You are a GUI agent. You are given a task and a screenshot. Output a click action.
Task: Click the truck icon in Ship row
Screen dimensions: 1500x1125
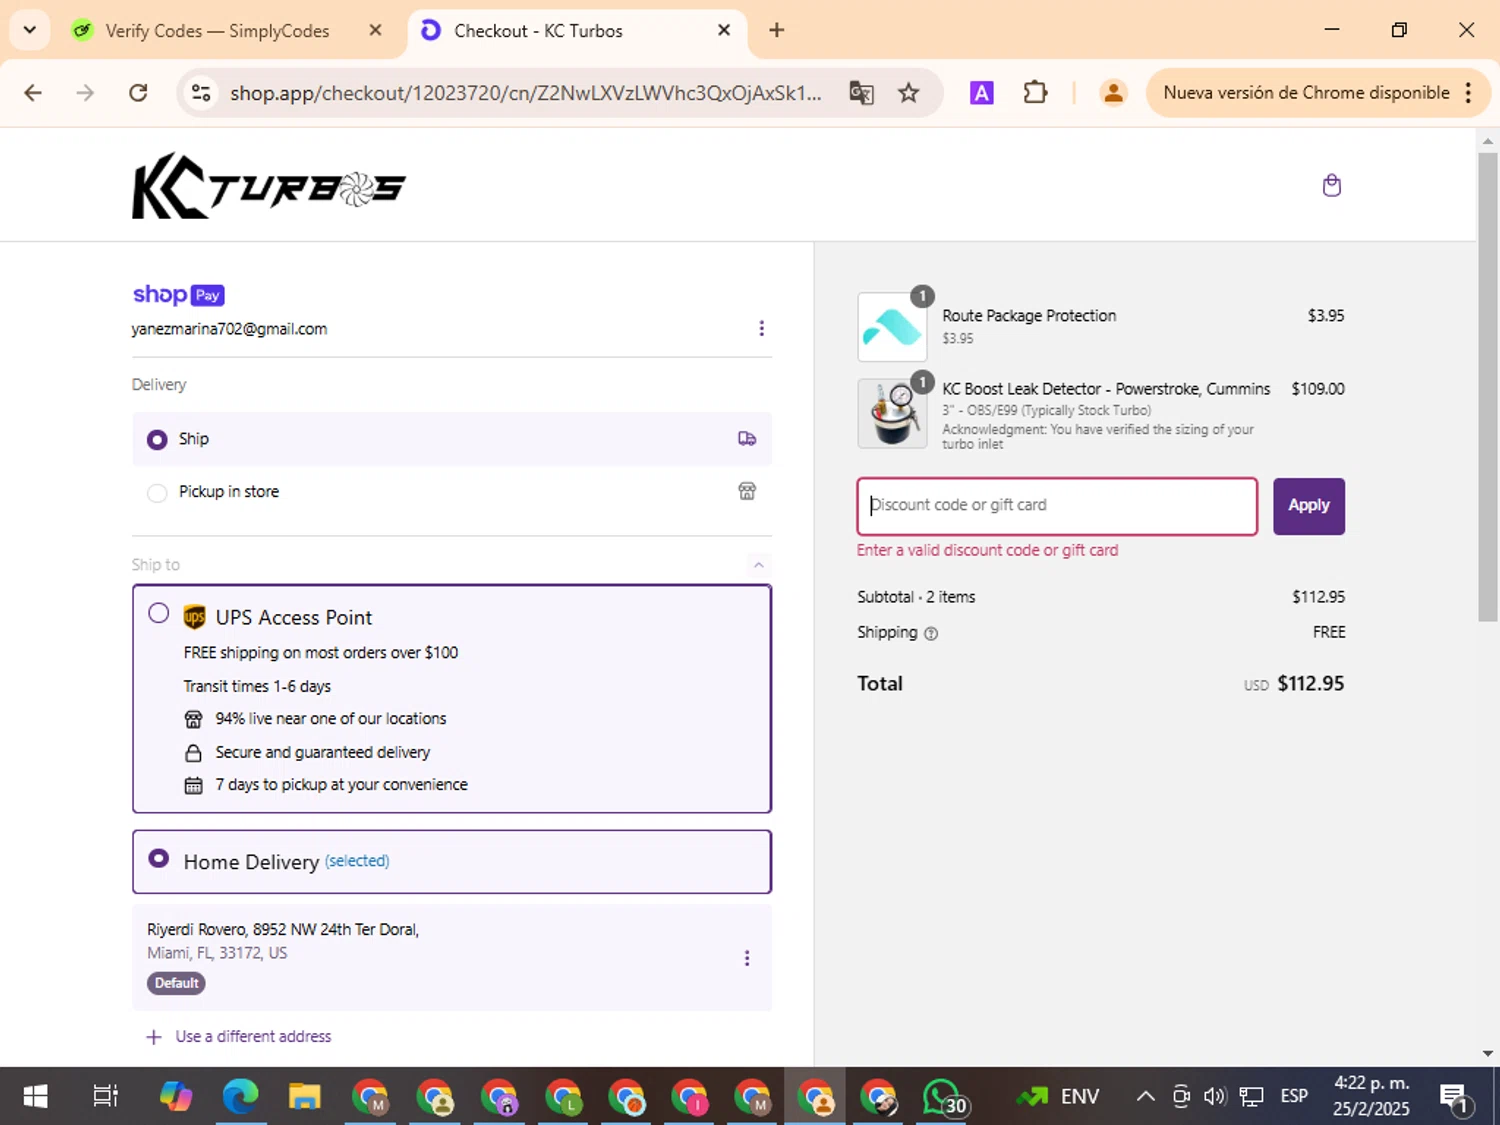tap(747, 439)
